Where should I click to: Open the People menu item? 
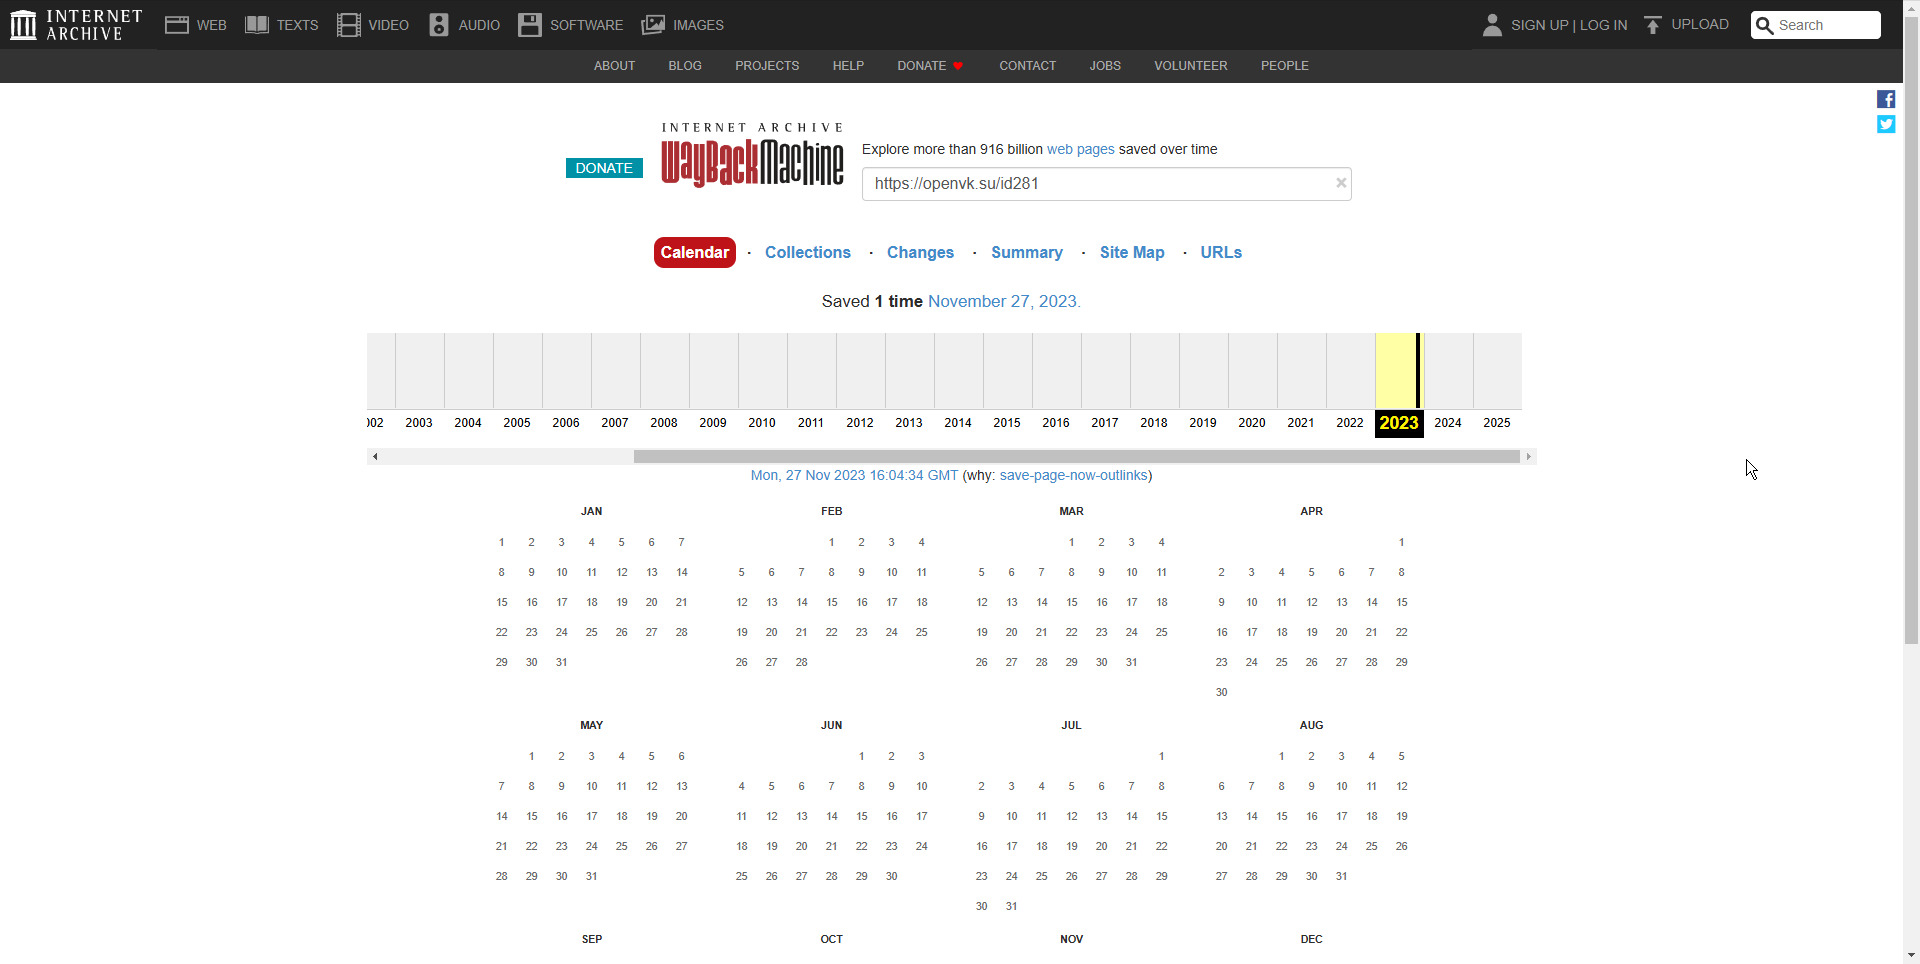1285,66
